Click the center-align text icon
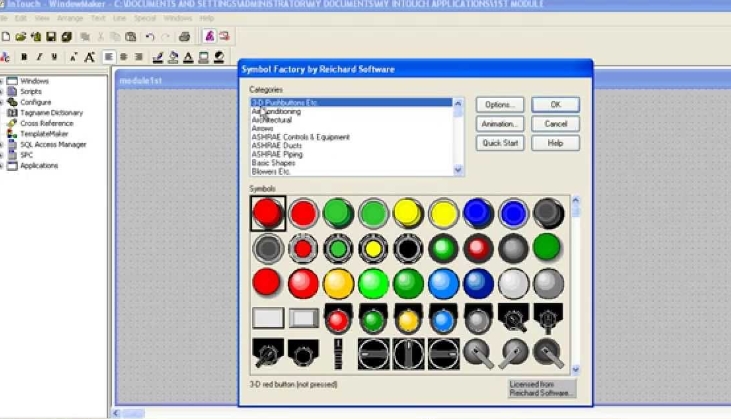This screenshot has width=731, height=419. [x=124, y=57]
